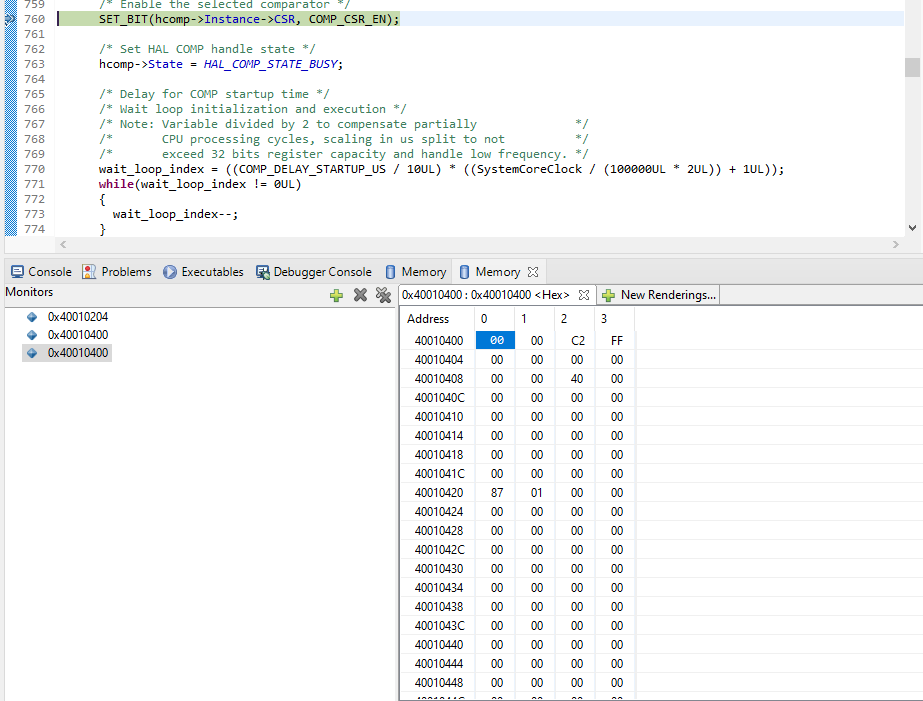Click HAL_COMP_STATE_BUSY in the code
The height and width of the screenshot is (701, 923).
pos(271,64)
